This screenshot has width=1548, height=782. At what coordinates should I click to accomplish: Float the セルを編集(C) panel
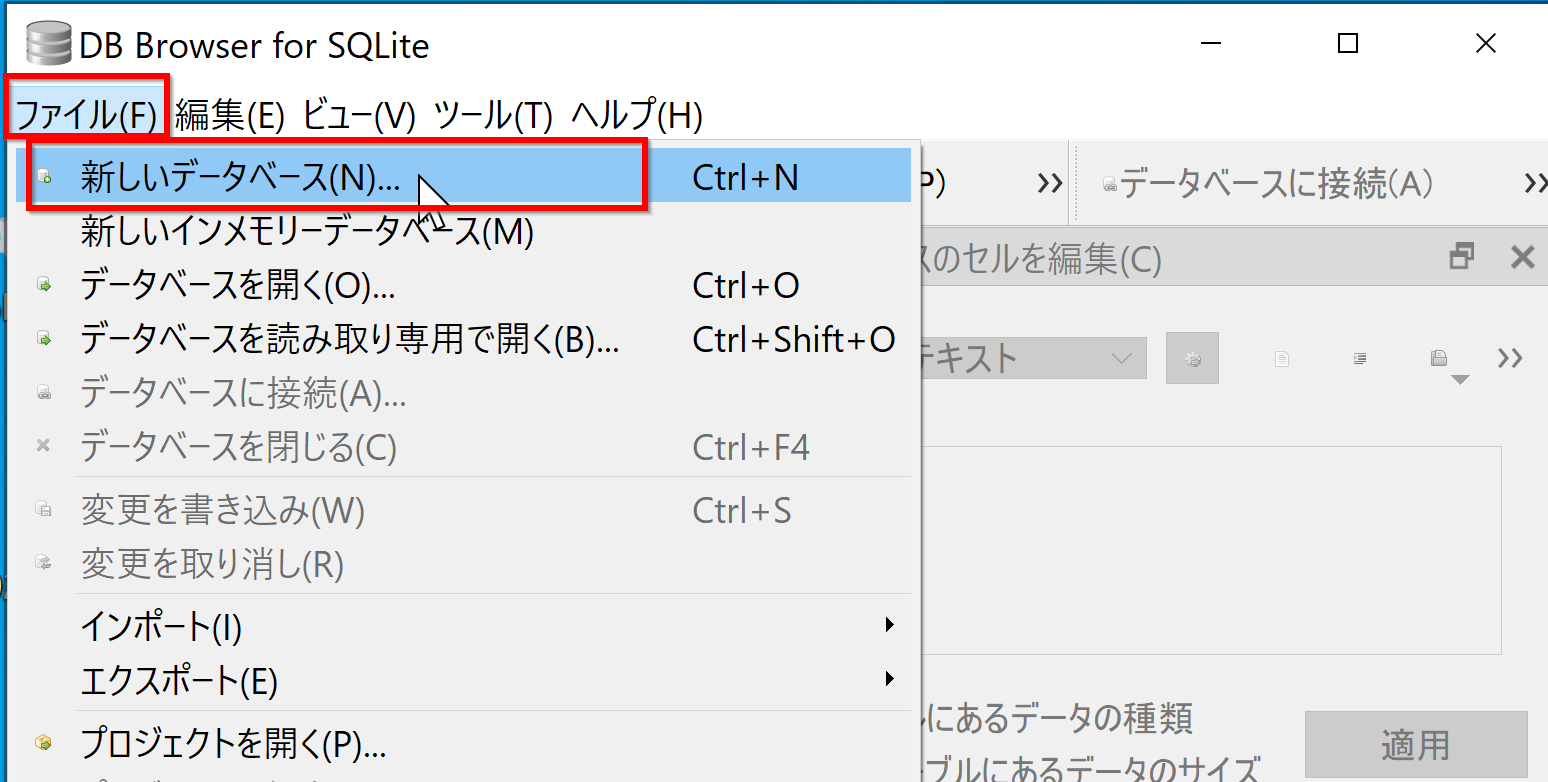(1462, 258)
